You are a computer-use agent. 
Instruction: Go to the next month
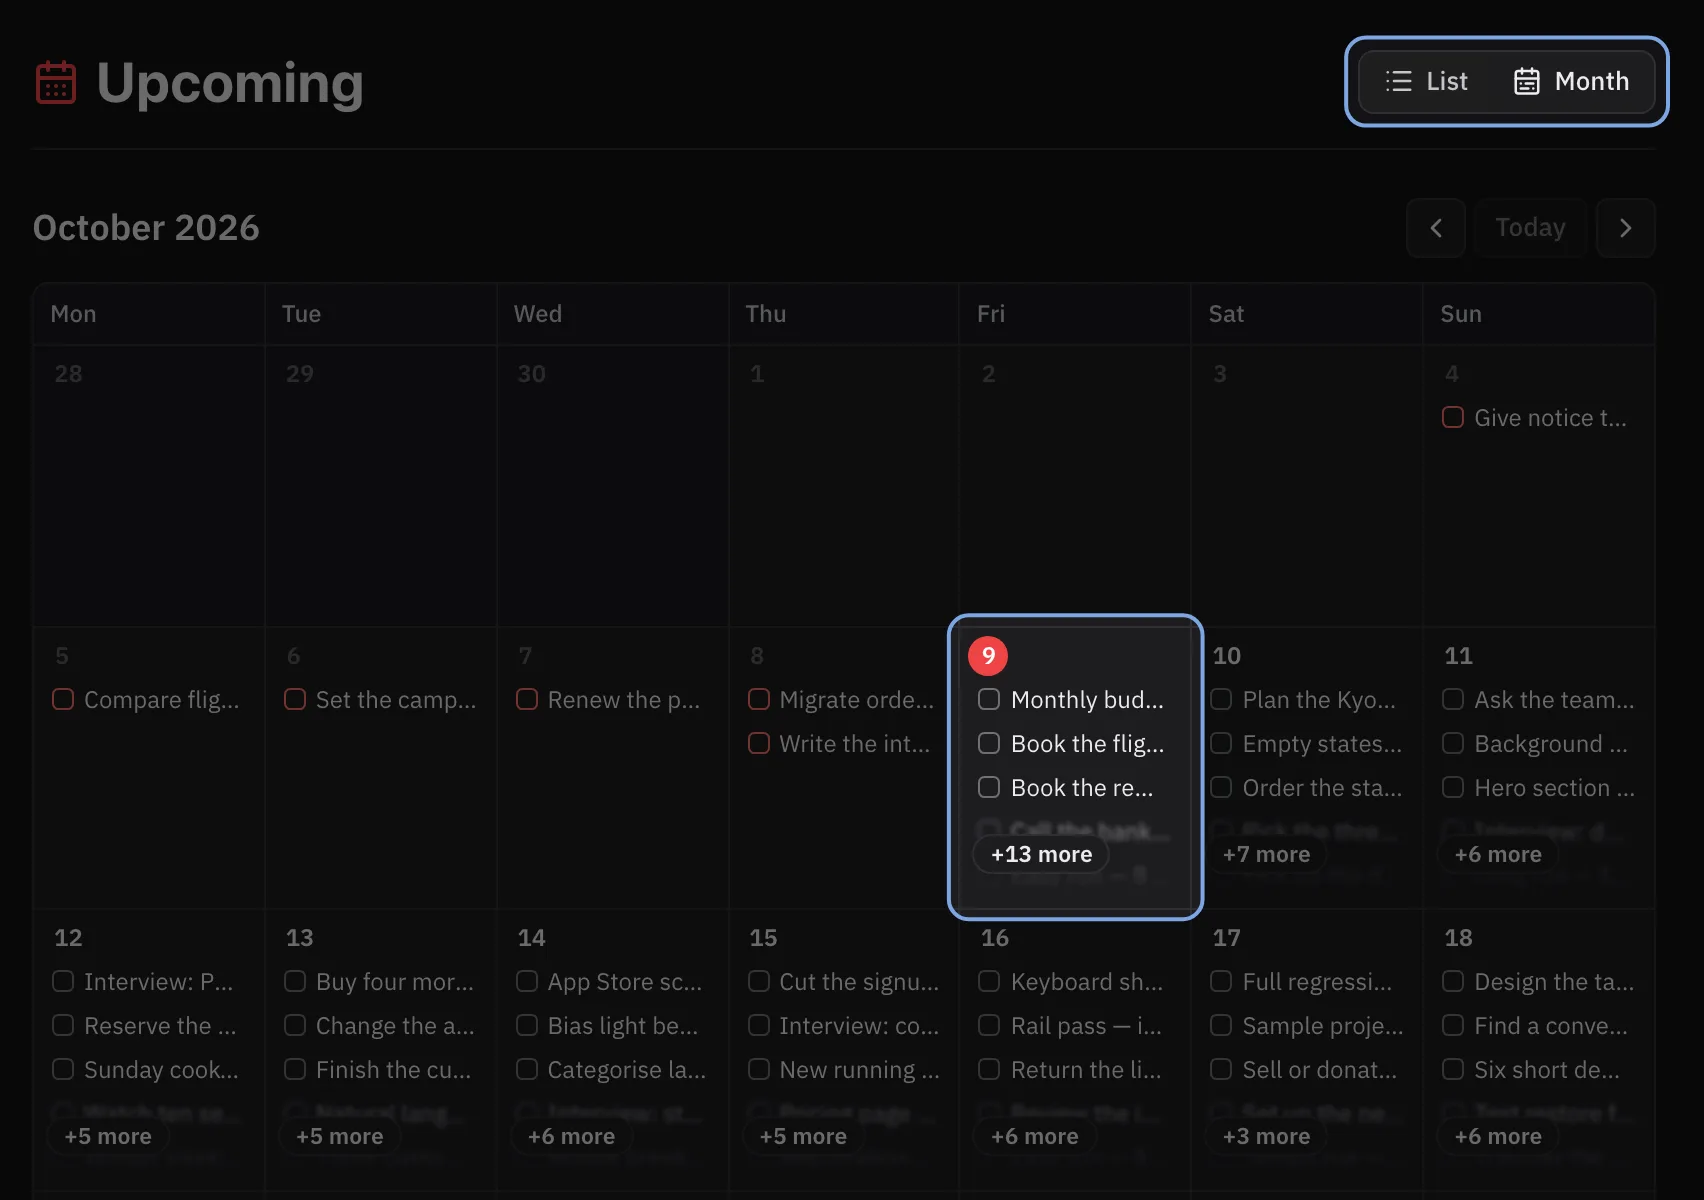tap(1626, 228)
